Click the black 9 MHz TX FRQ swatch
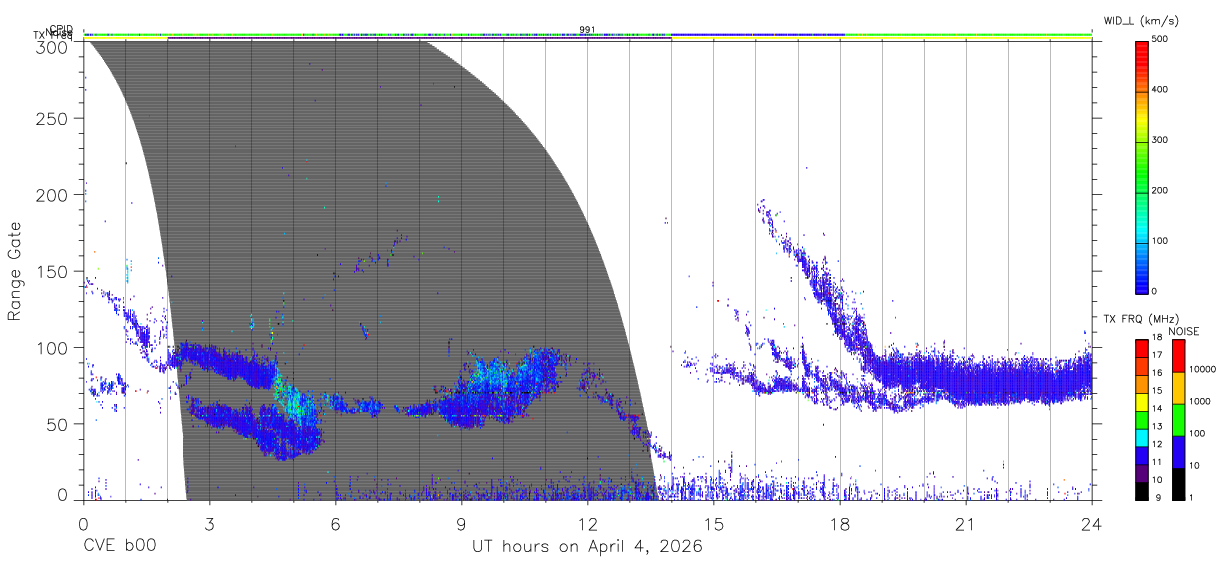1228x567 pixels. point(1141,490)
